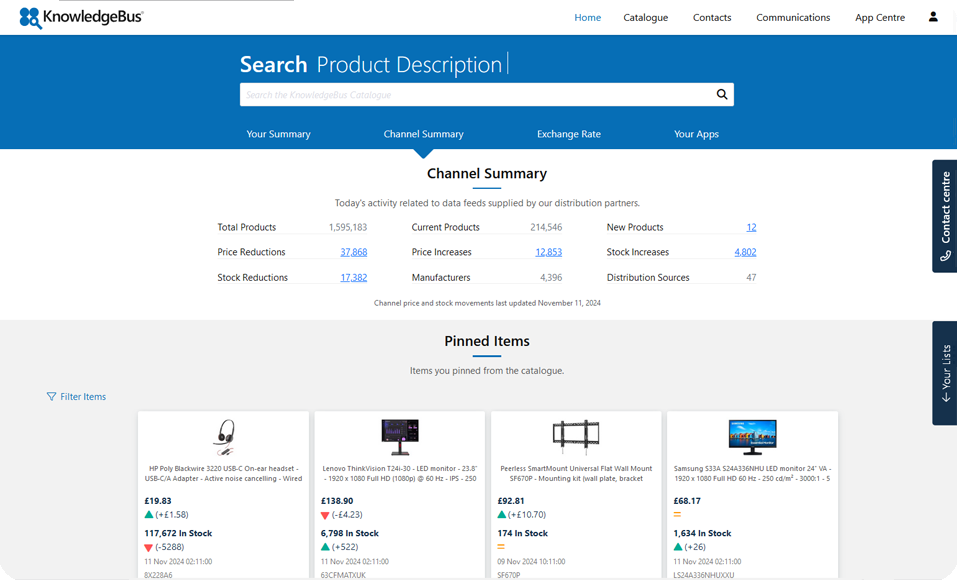Click the Manufacturers value 4,396
The width and height of the screenshot is (957, 580).
(551, 278)
